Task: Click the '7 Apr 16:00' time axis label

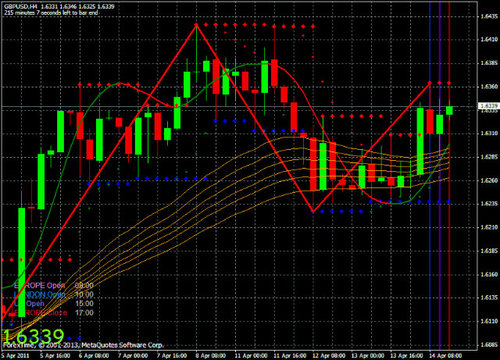Action: 172,356
